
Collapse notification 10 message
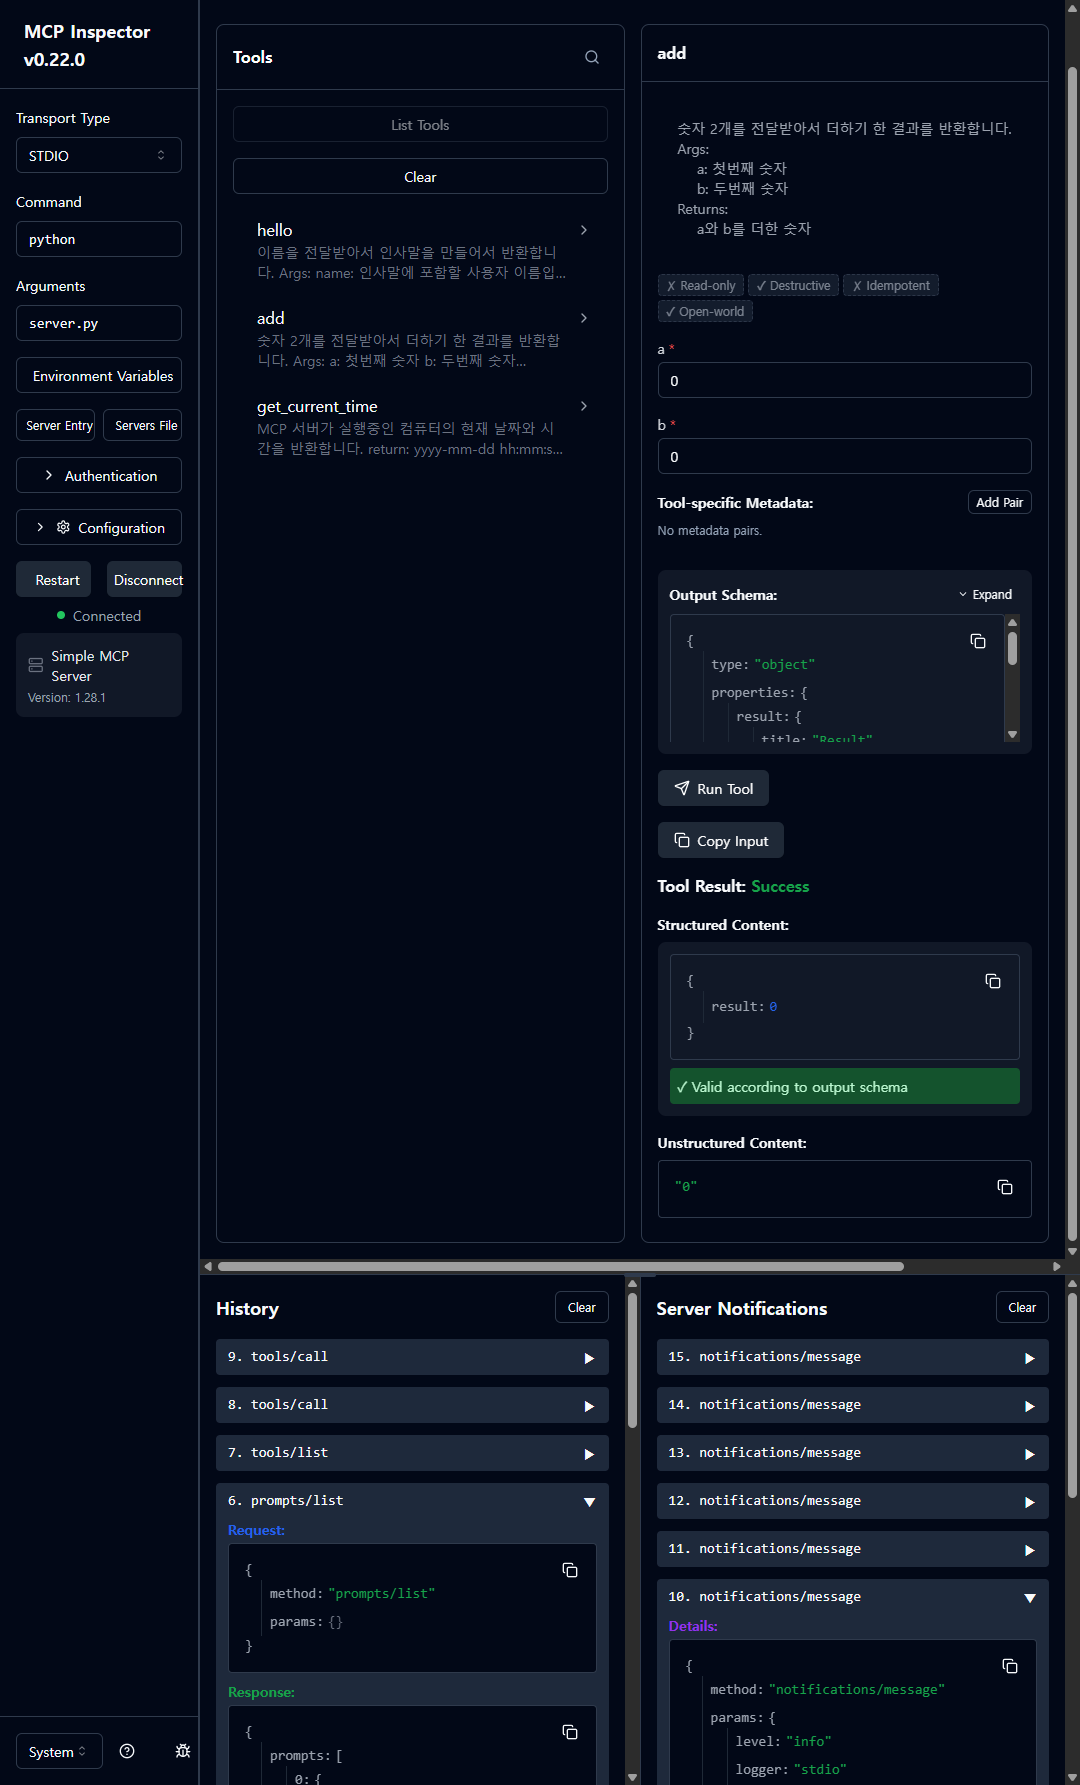coord(852,1597)
